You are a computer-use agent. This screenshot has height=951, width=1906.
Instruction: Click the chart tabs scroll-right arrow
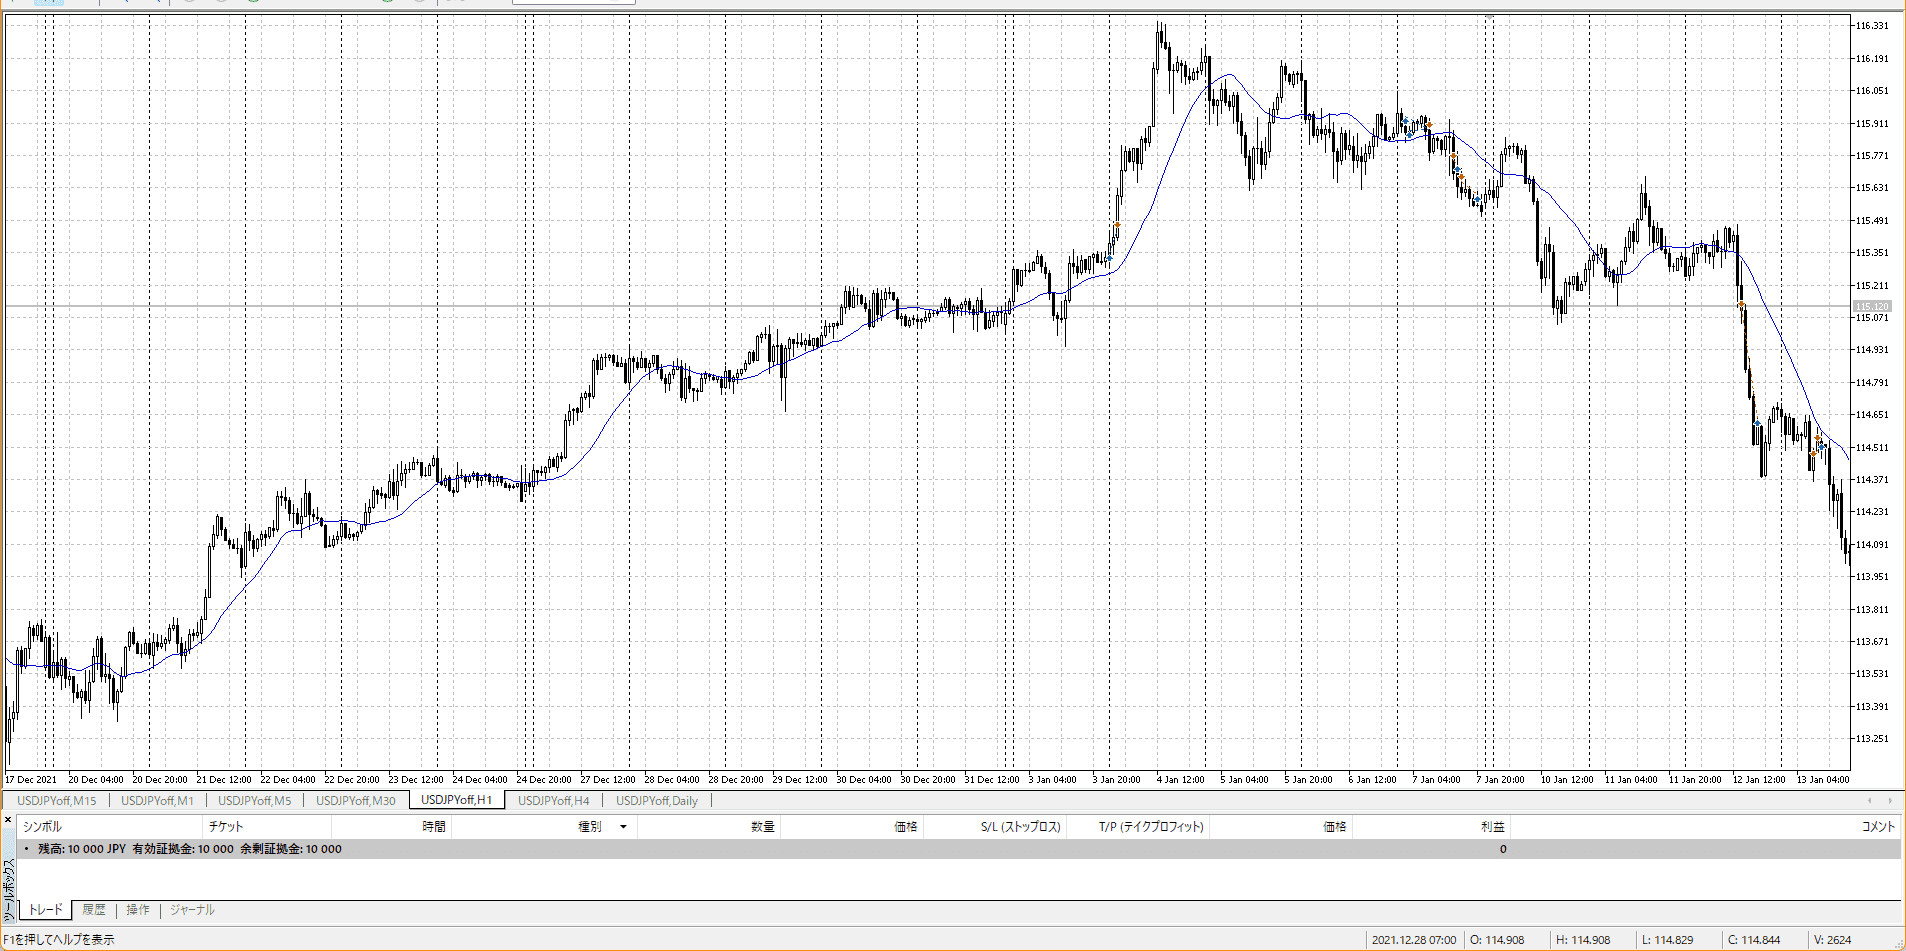coord(1890,800)
